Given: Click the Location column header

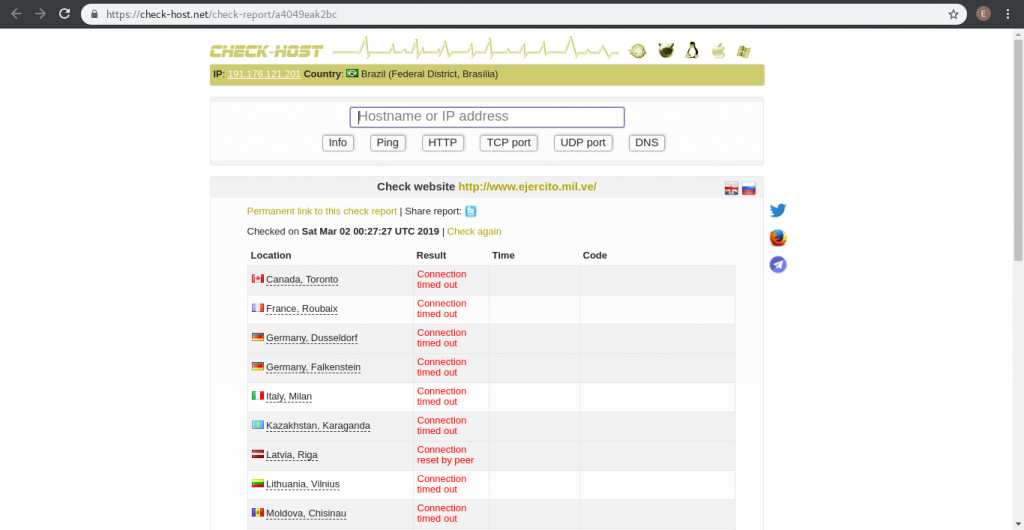Looking at the screenshot, I should (271, 255).
